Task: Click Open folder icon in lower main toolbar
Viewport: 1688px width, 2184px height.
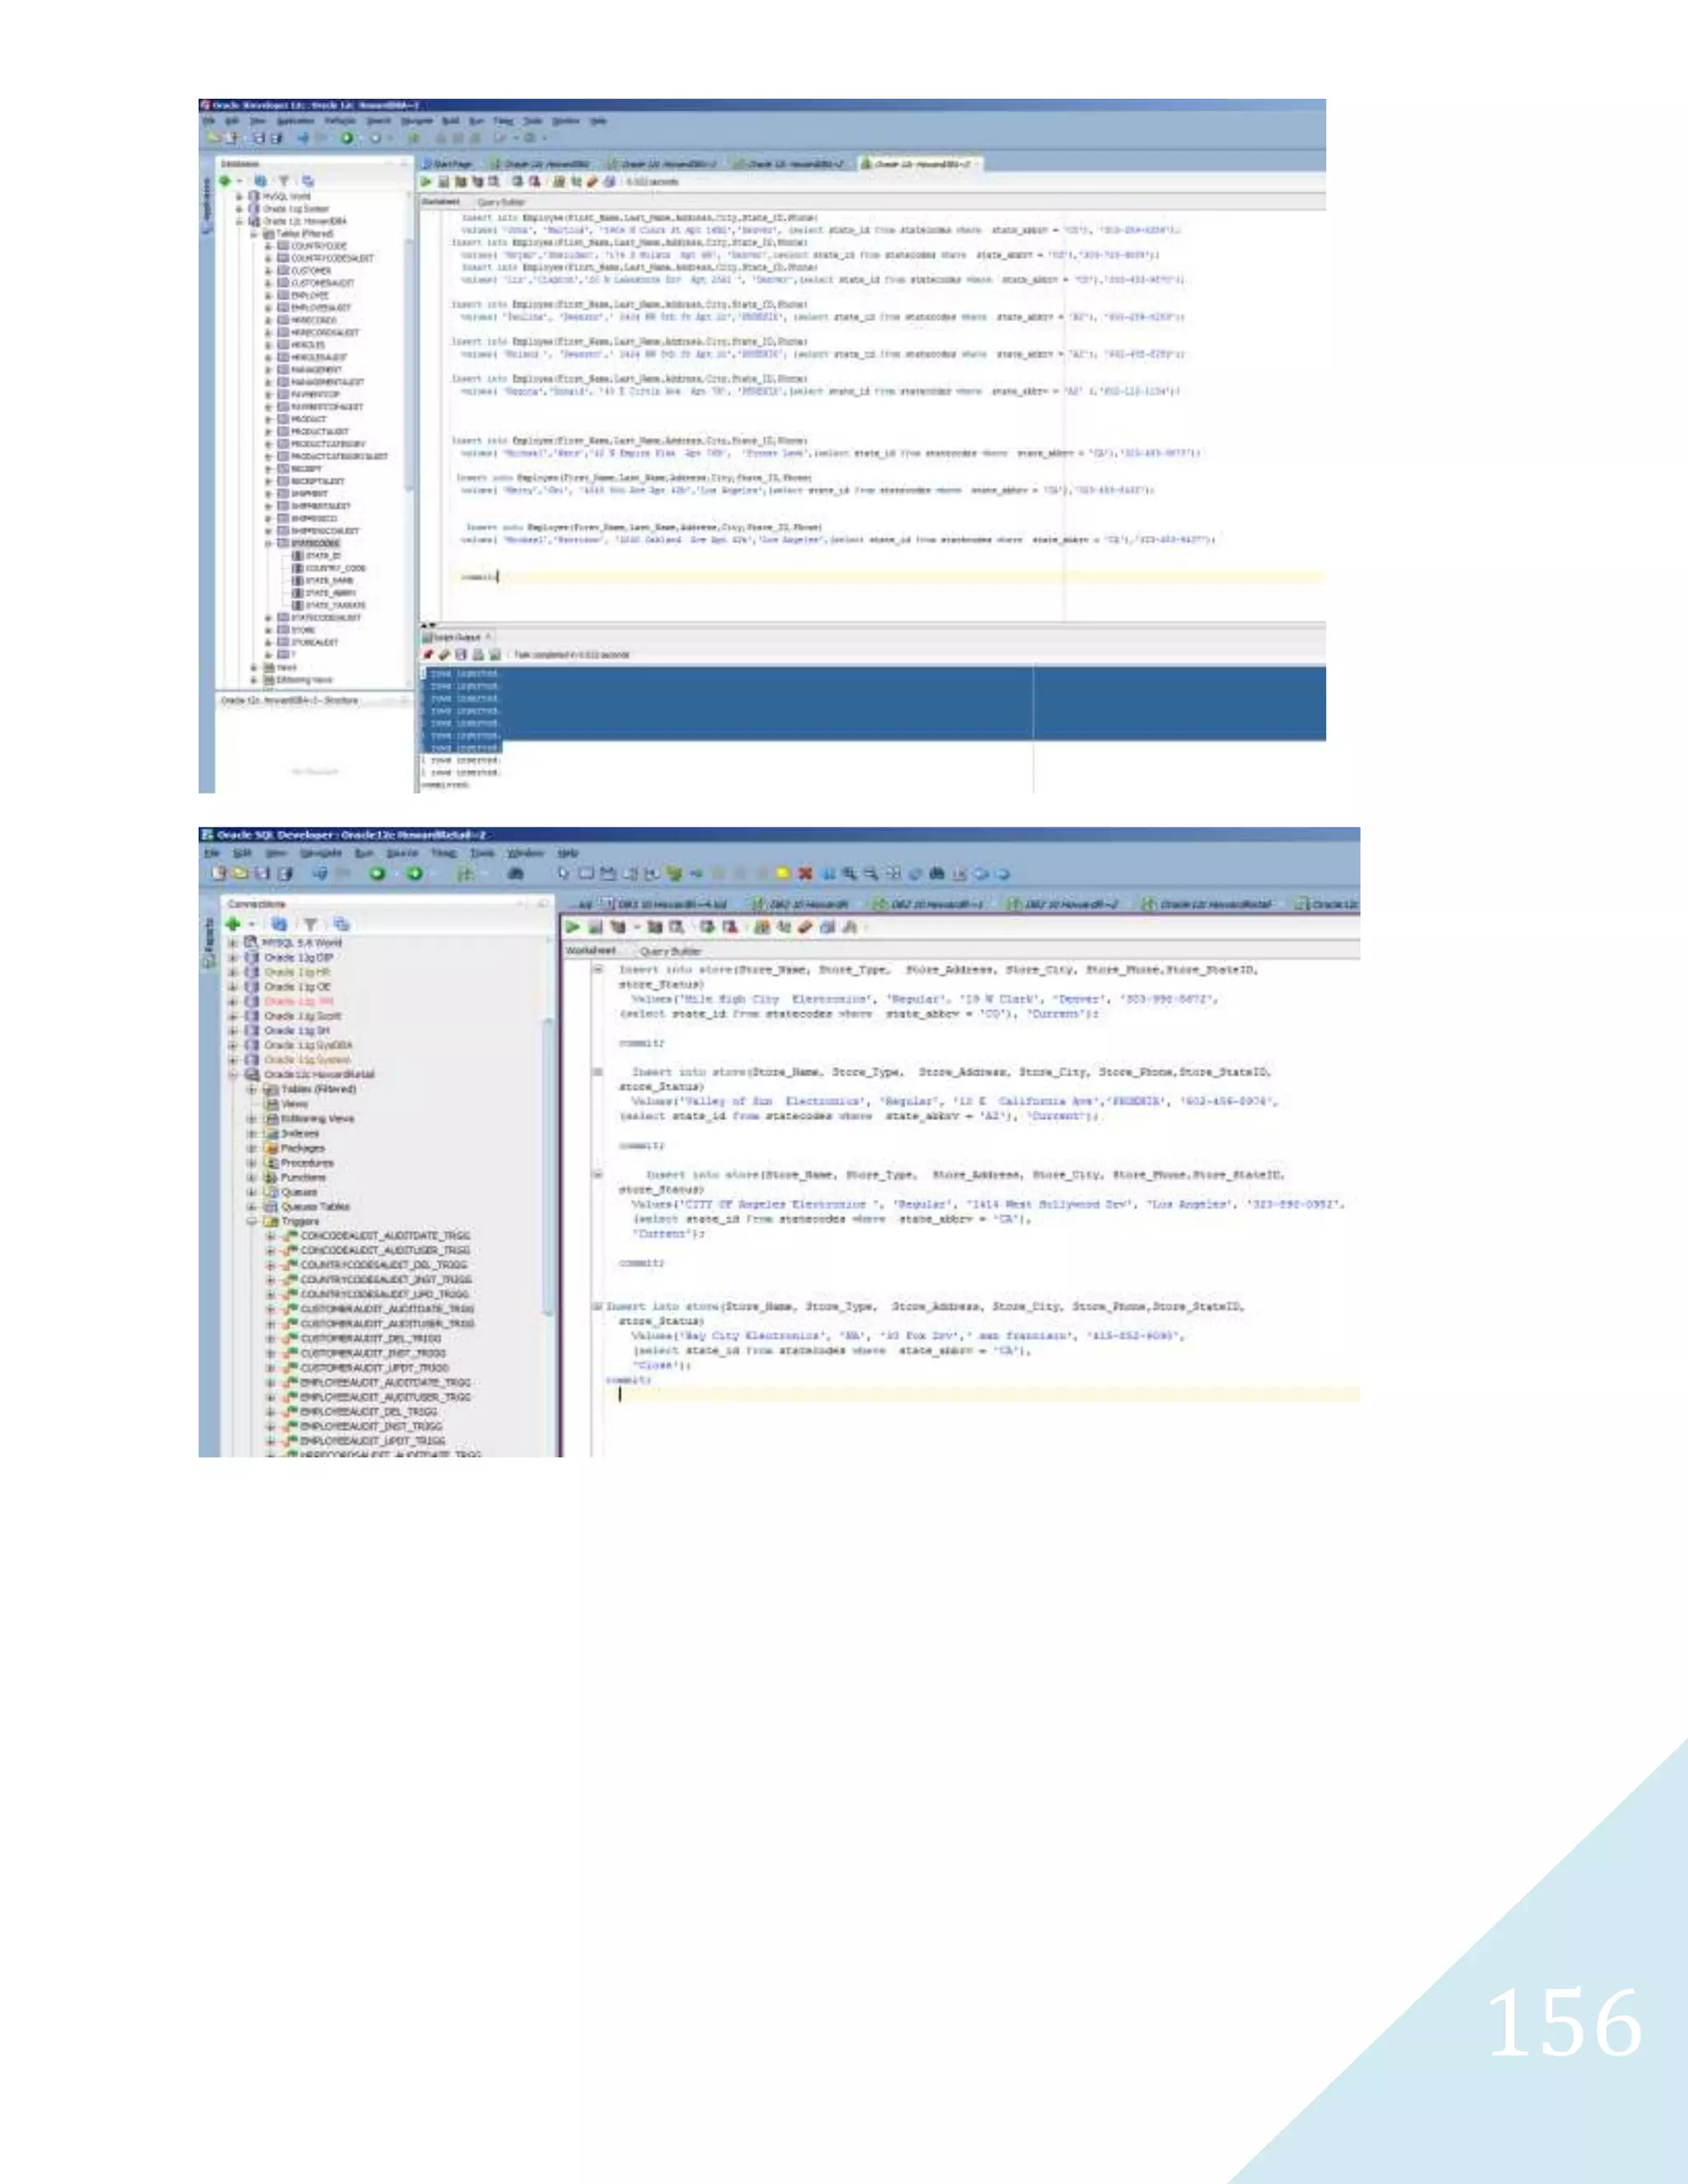Action: (x=240, y=873)
